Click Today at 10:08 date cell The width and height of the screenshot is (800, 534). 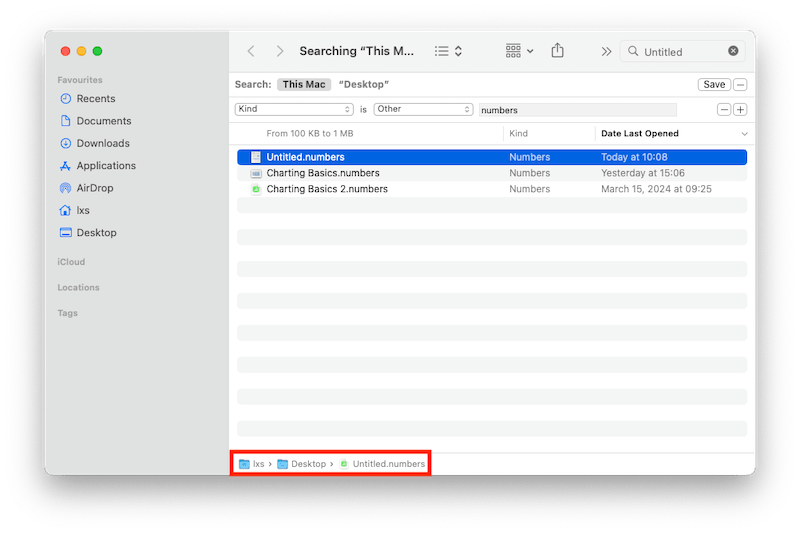pyautogui.click(x=634, y=157)
